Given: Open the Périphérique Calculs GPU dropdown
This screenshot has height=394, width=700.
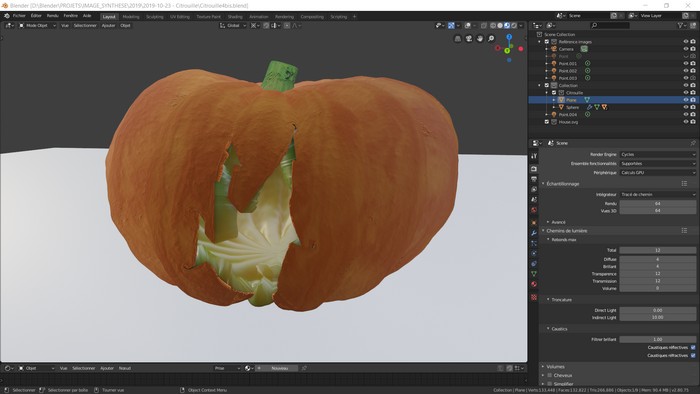Looking at the screenshot, I should tap(657, 173).
